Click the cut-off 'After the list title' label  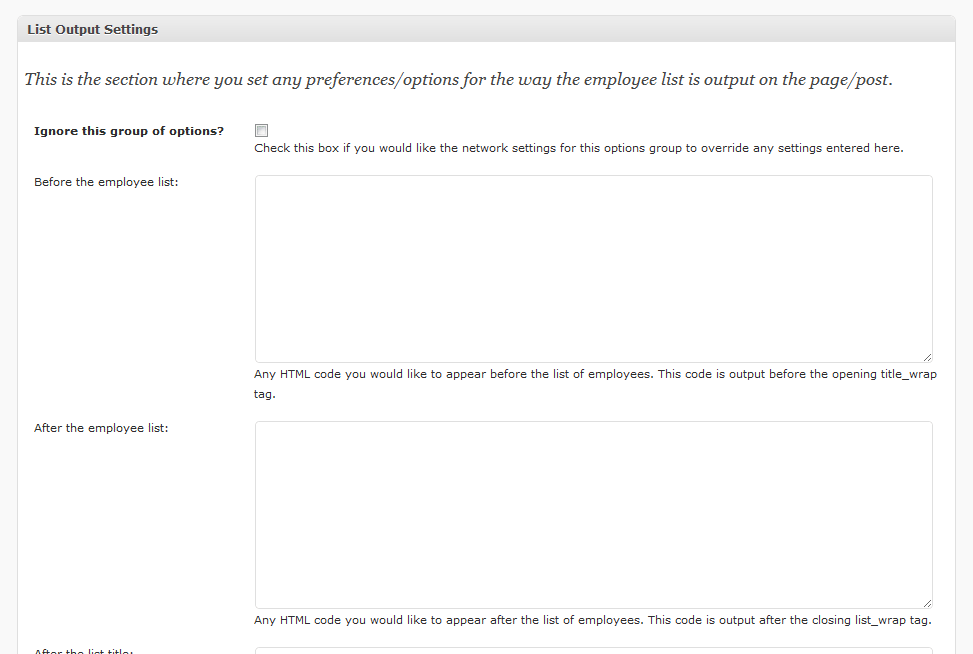(84, 651)
